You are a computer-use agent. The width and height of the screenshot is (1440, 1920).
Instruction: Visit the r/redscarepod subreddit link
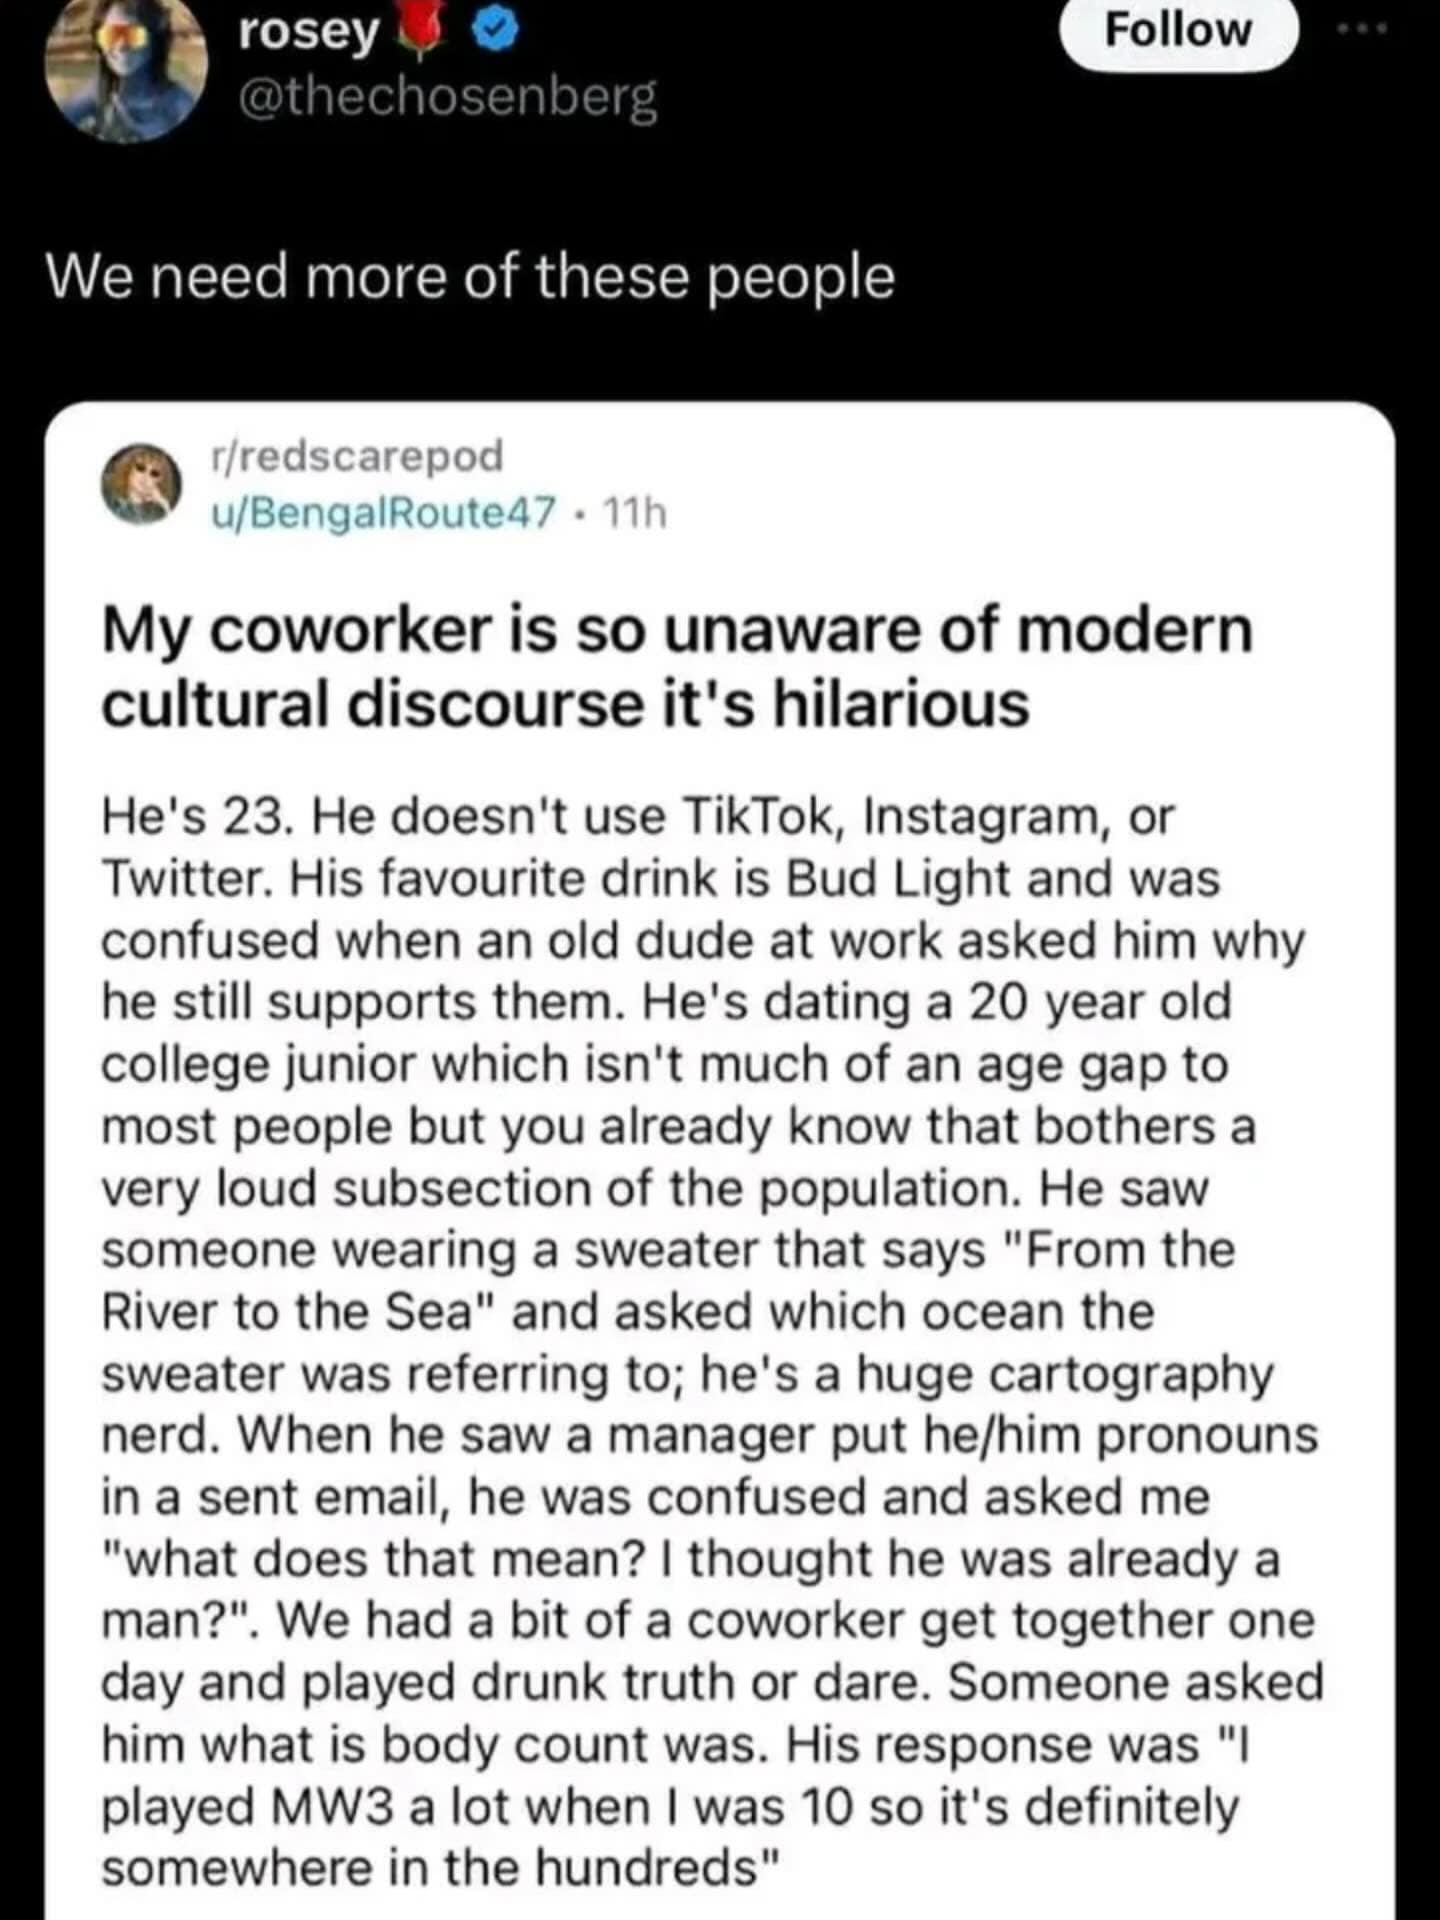[x=355, y=455]
